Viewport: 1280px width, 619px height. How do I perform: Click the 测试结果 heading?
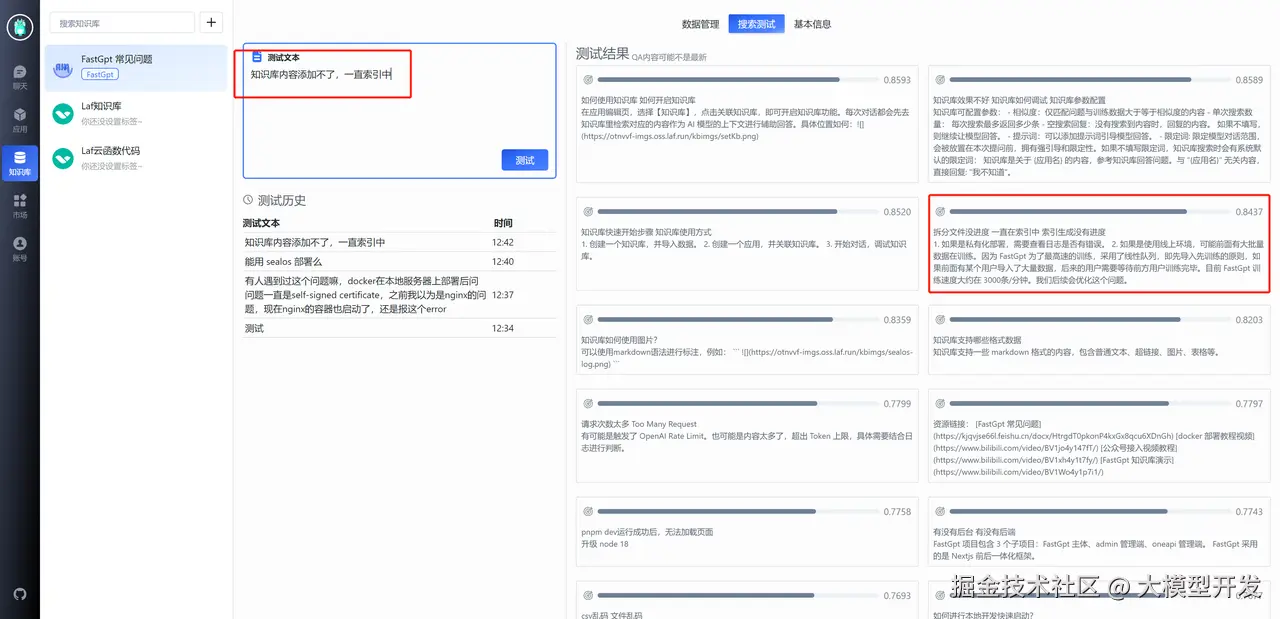[603, 54]
